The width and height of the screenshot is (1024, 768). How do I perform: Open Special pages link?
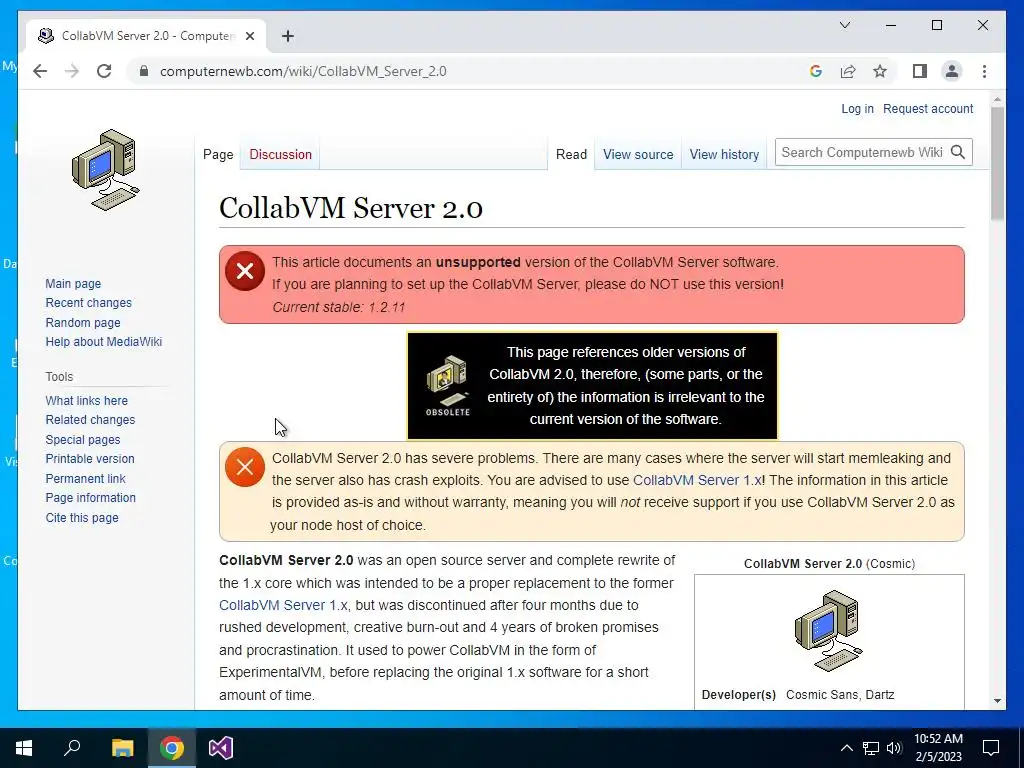click(x=82, y=440)
